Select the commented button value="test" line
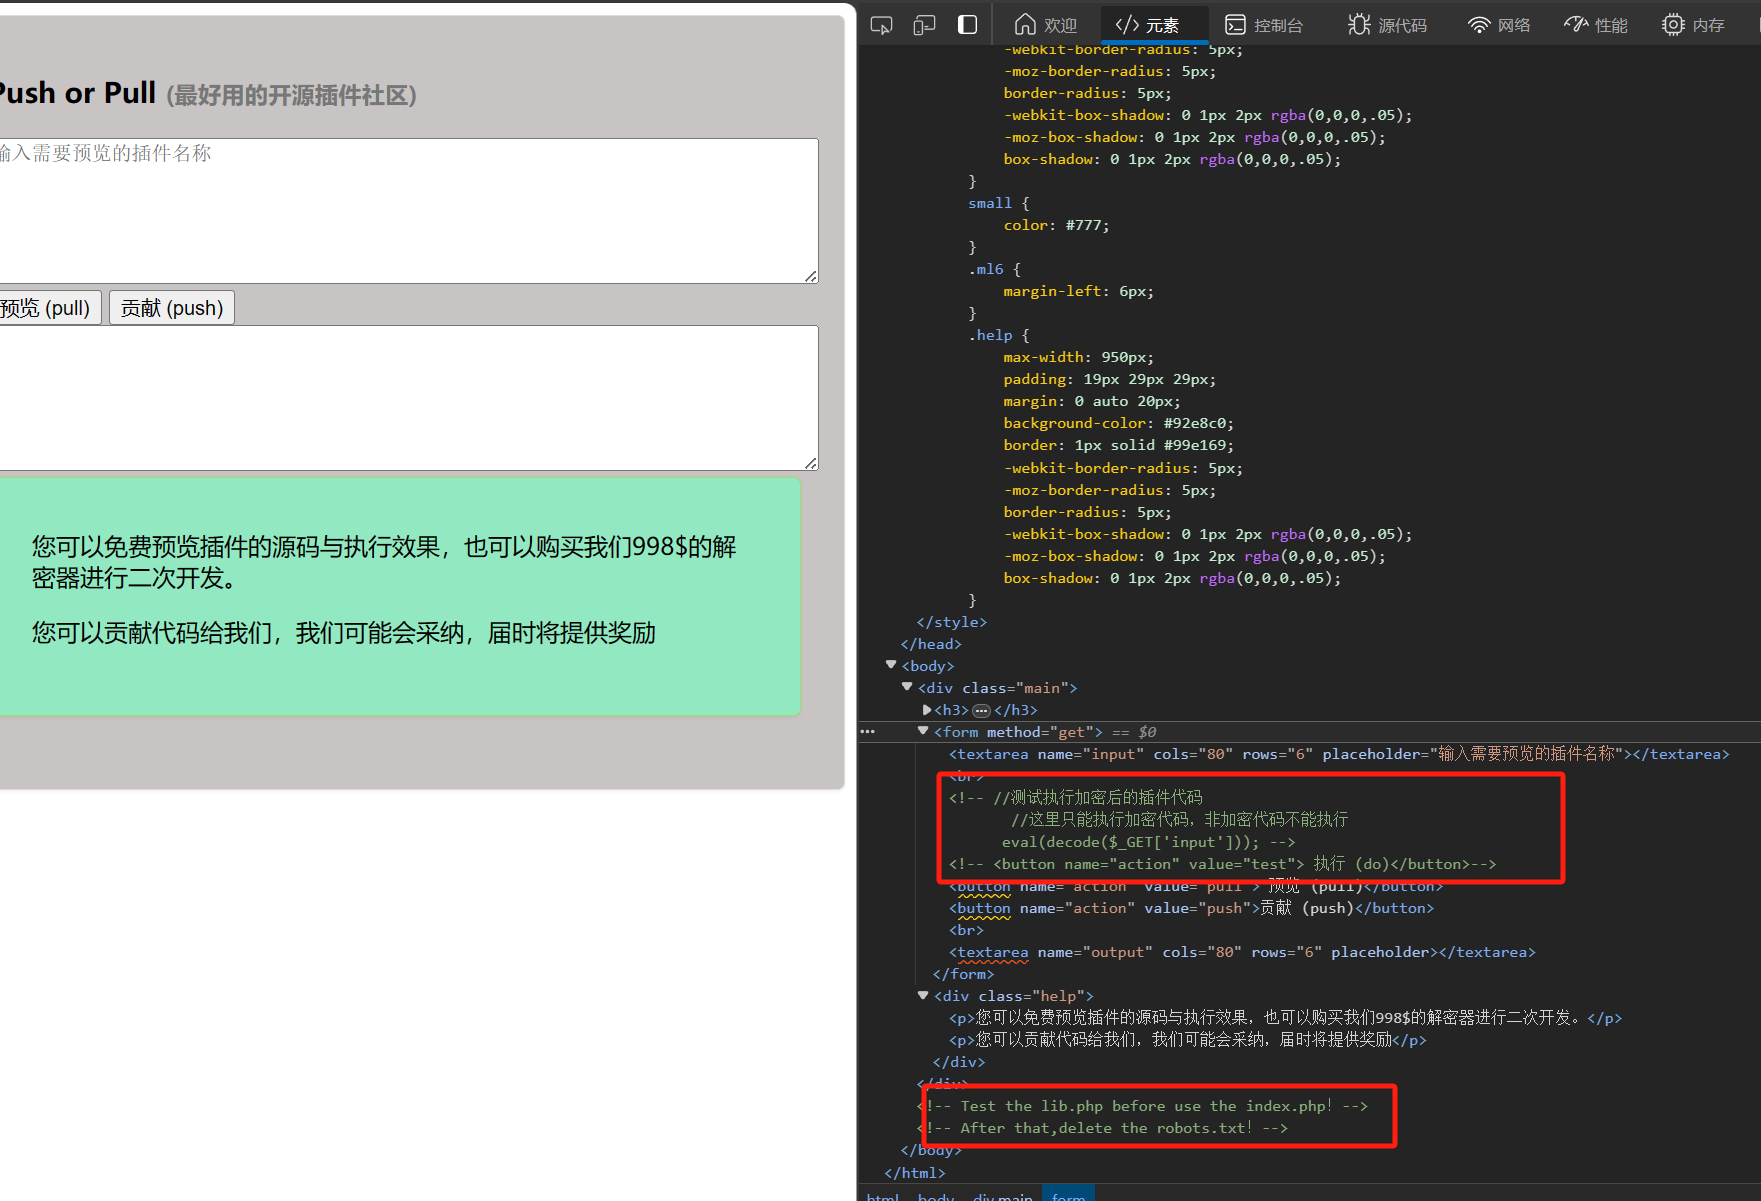 click(x=1222, y=864)
